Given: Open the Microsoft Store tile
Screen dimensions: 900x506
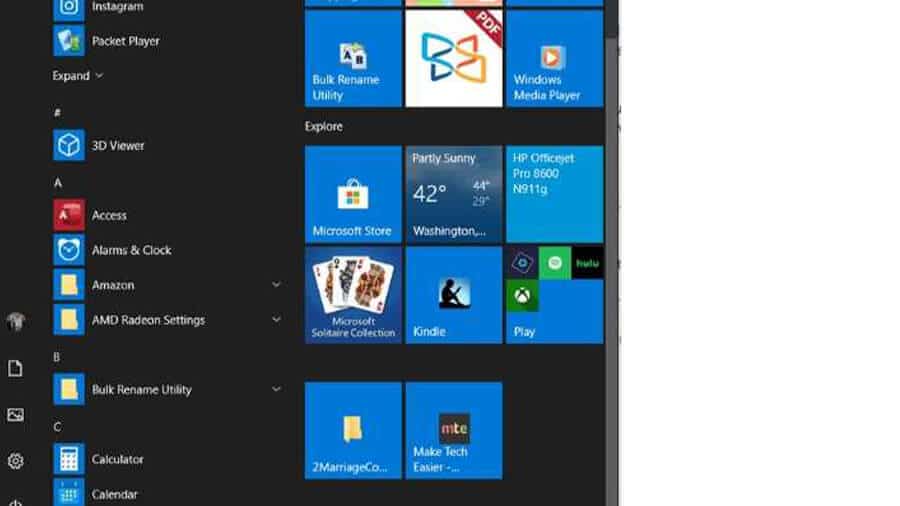Looking at the screenshot, I should [353, 194].
